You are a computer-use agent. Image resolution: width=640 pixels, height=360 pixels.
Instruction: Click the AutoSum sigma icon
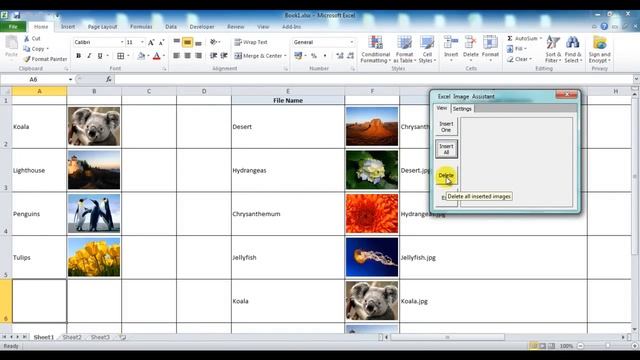510,38
